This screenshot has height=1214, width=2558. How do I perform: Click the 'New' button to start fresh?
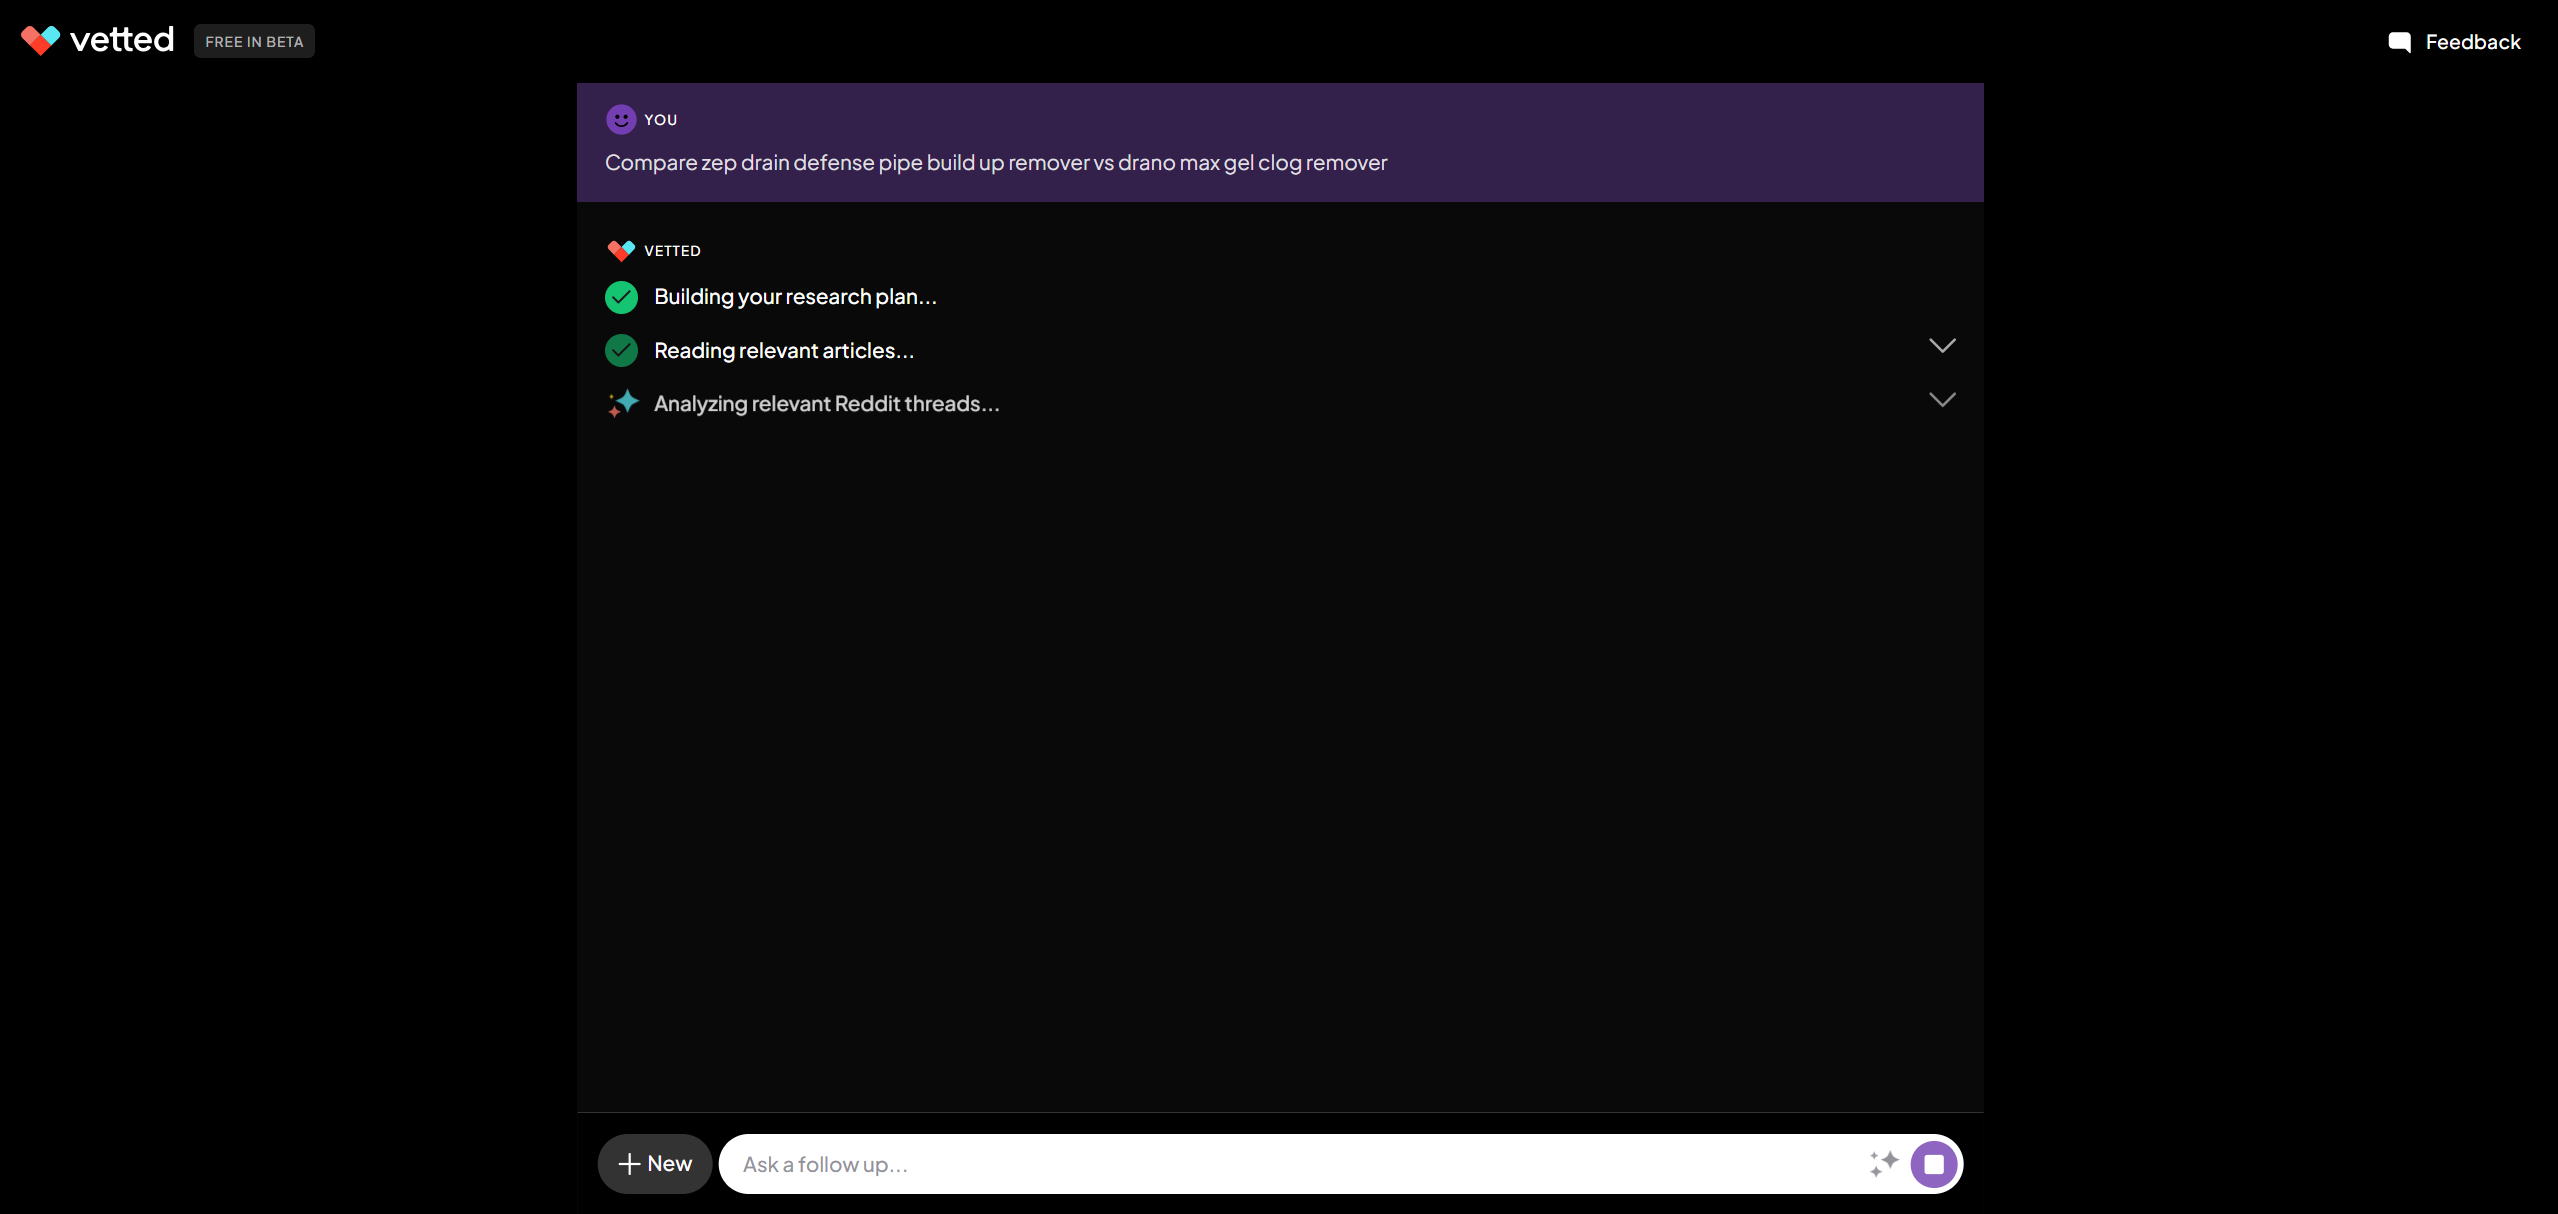653,1163
